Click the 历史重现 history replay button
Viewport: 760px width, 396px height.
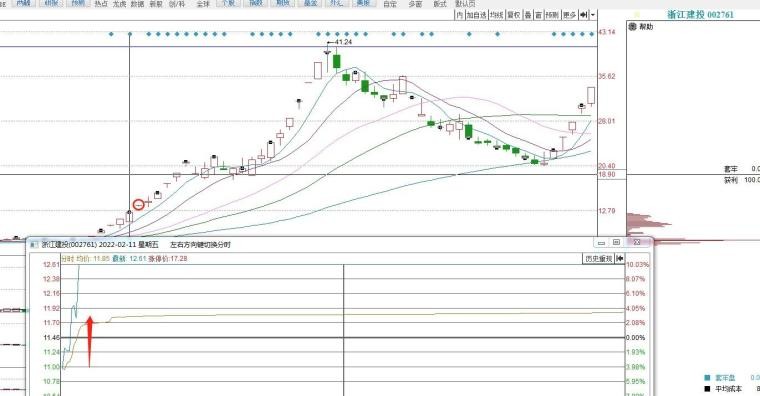[x=598, y=259]
